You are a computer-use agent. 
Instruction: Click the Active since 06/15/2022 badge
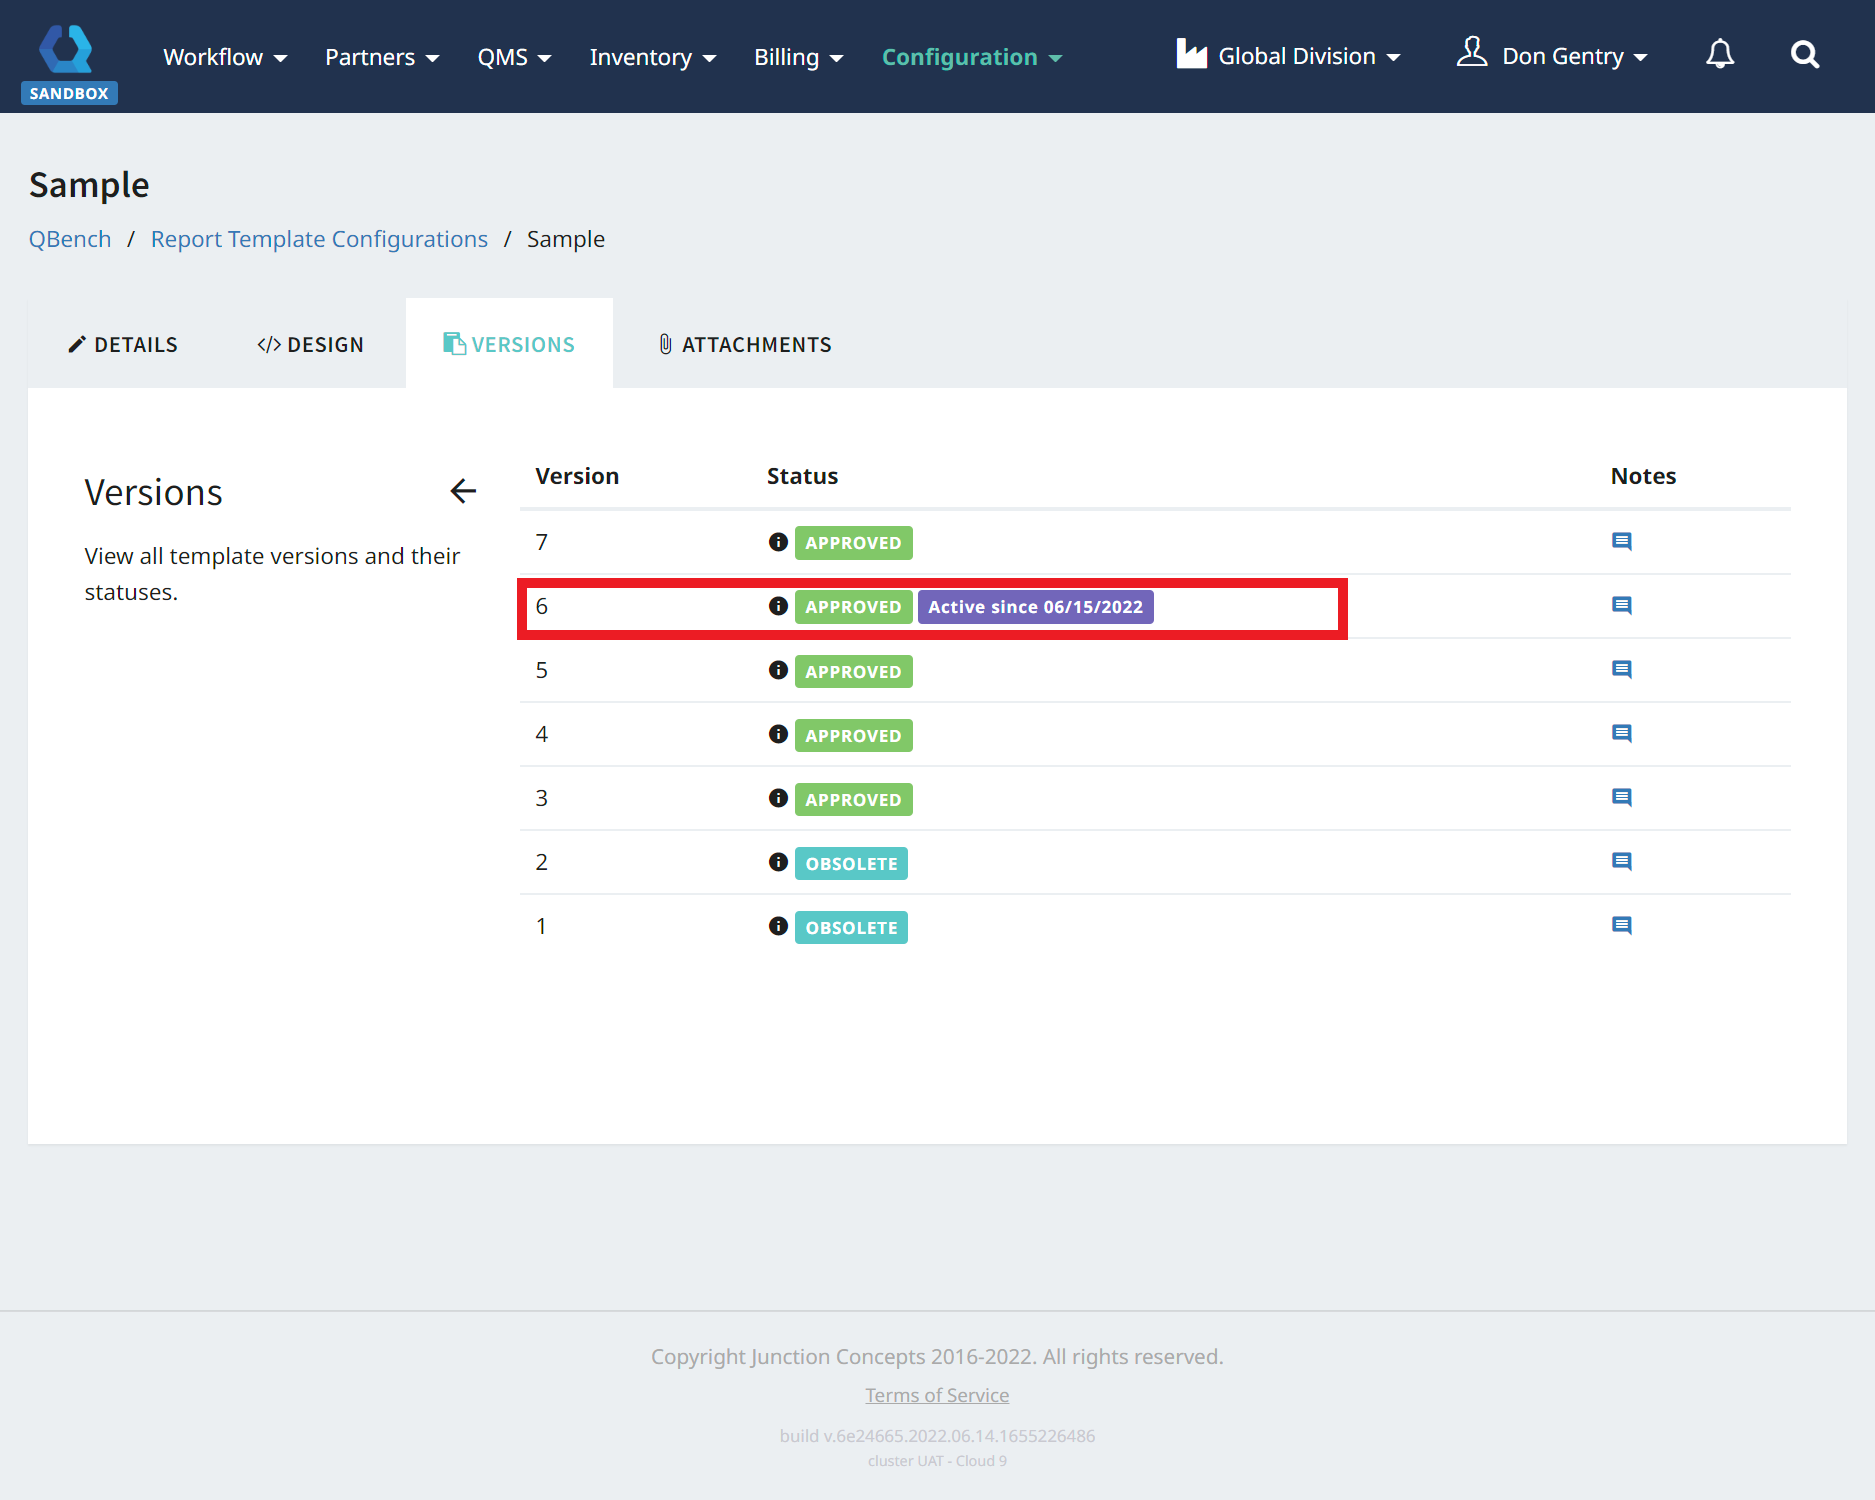(1035, 607)
